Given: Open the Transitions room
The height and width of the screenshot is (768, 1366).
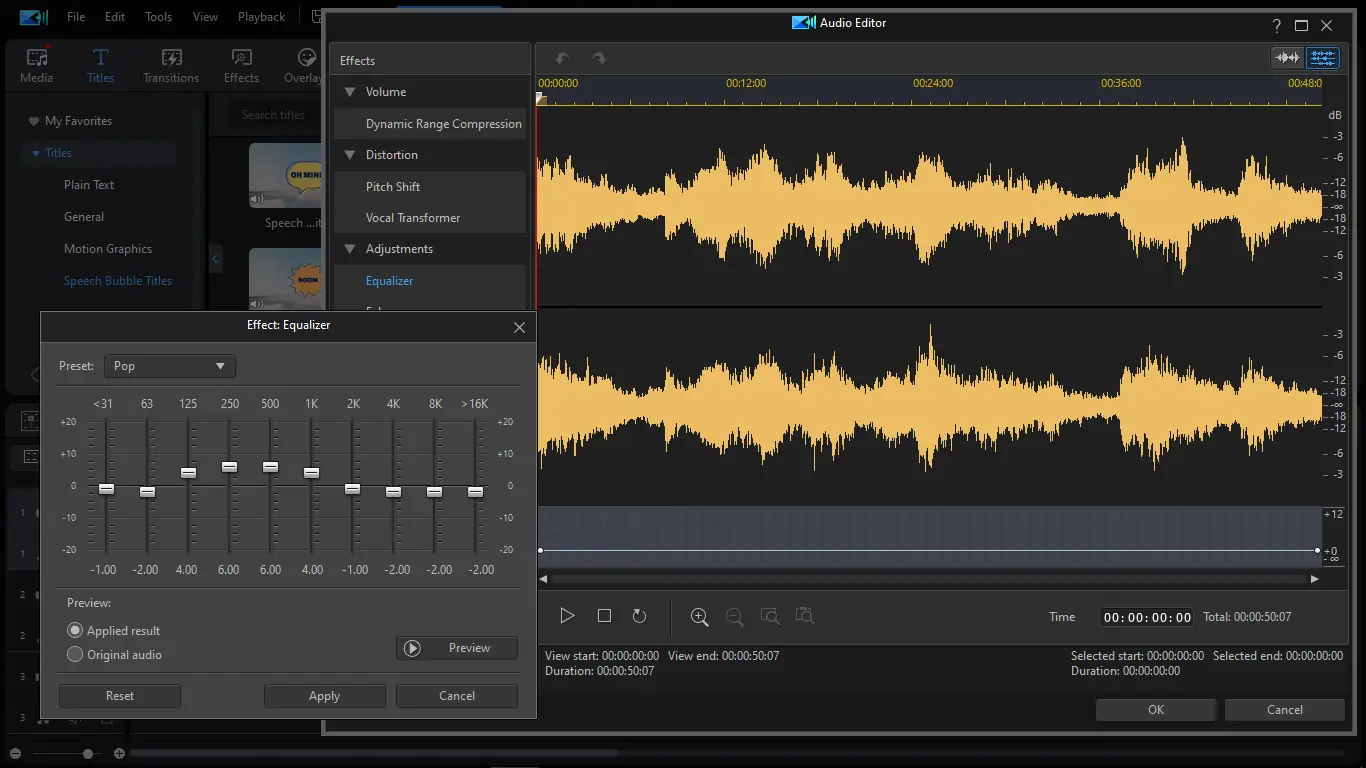Looking at the screenshot, I should [171, 66].
